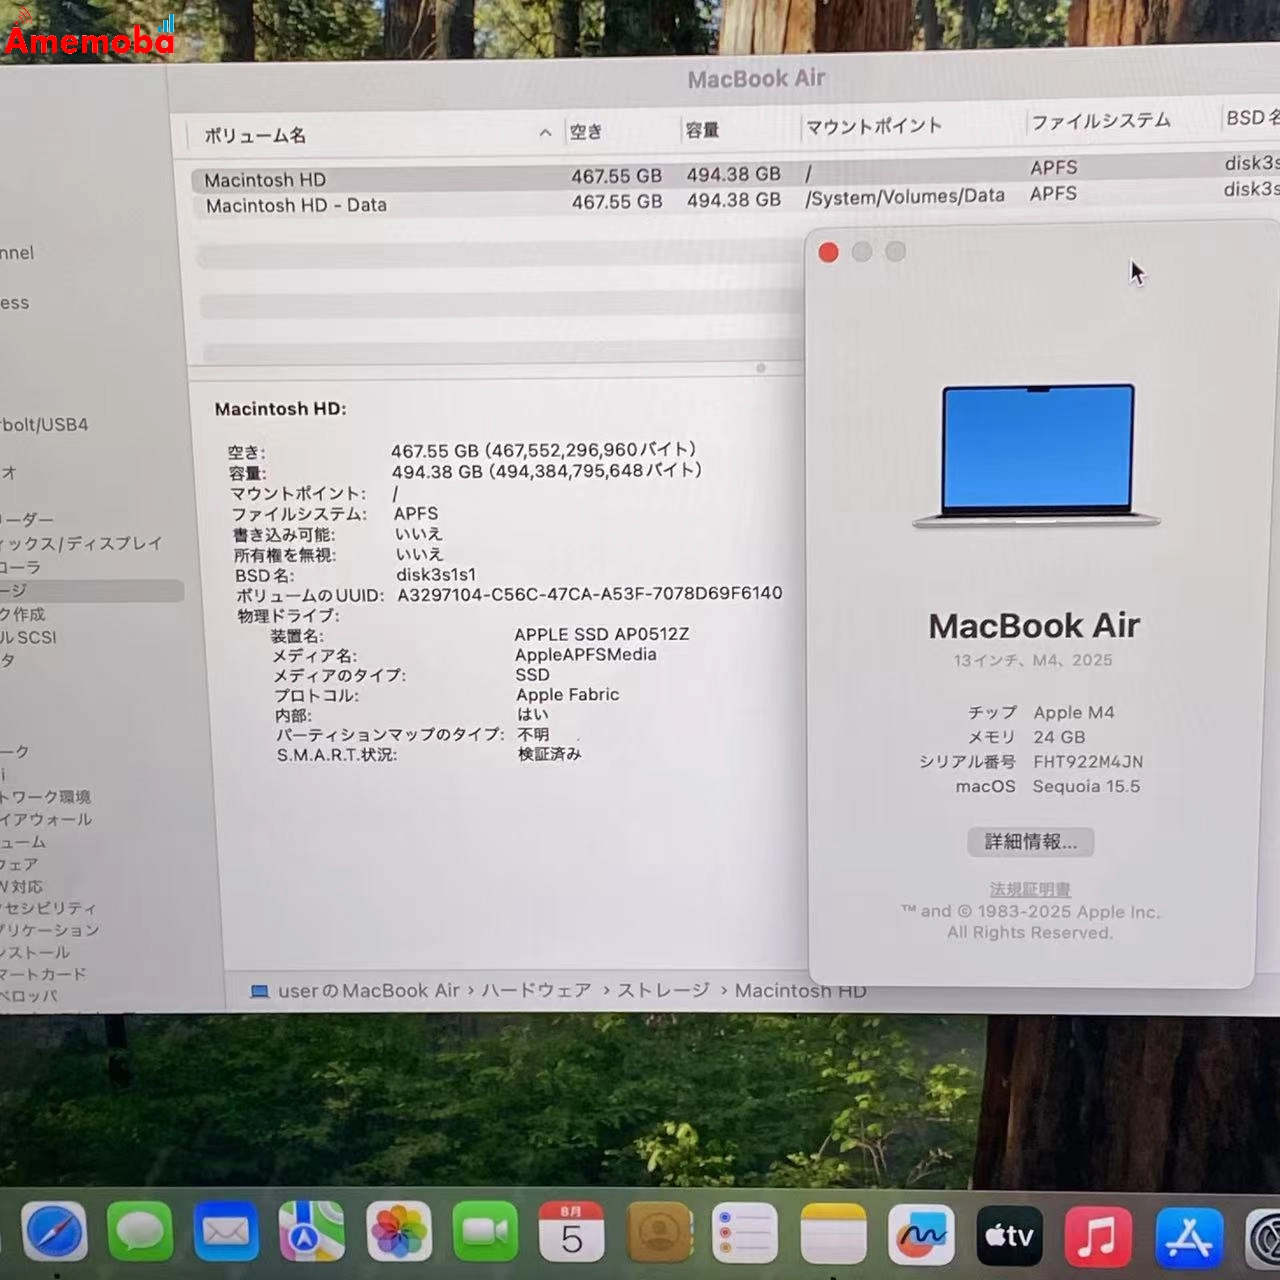Launch Messages from the Dock

140,1232
